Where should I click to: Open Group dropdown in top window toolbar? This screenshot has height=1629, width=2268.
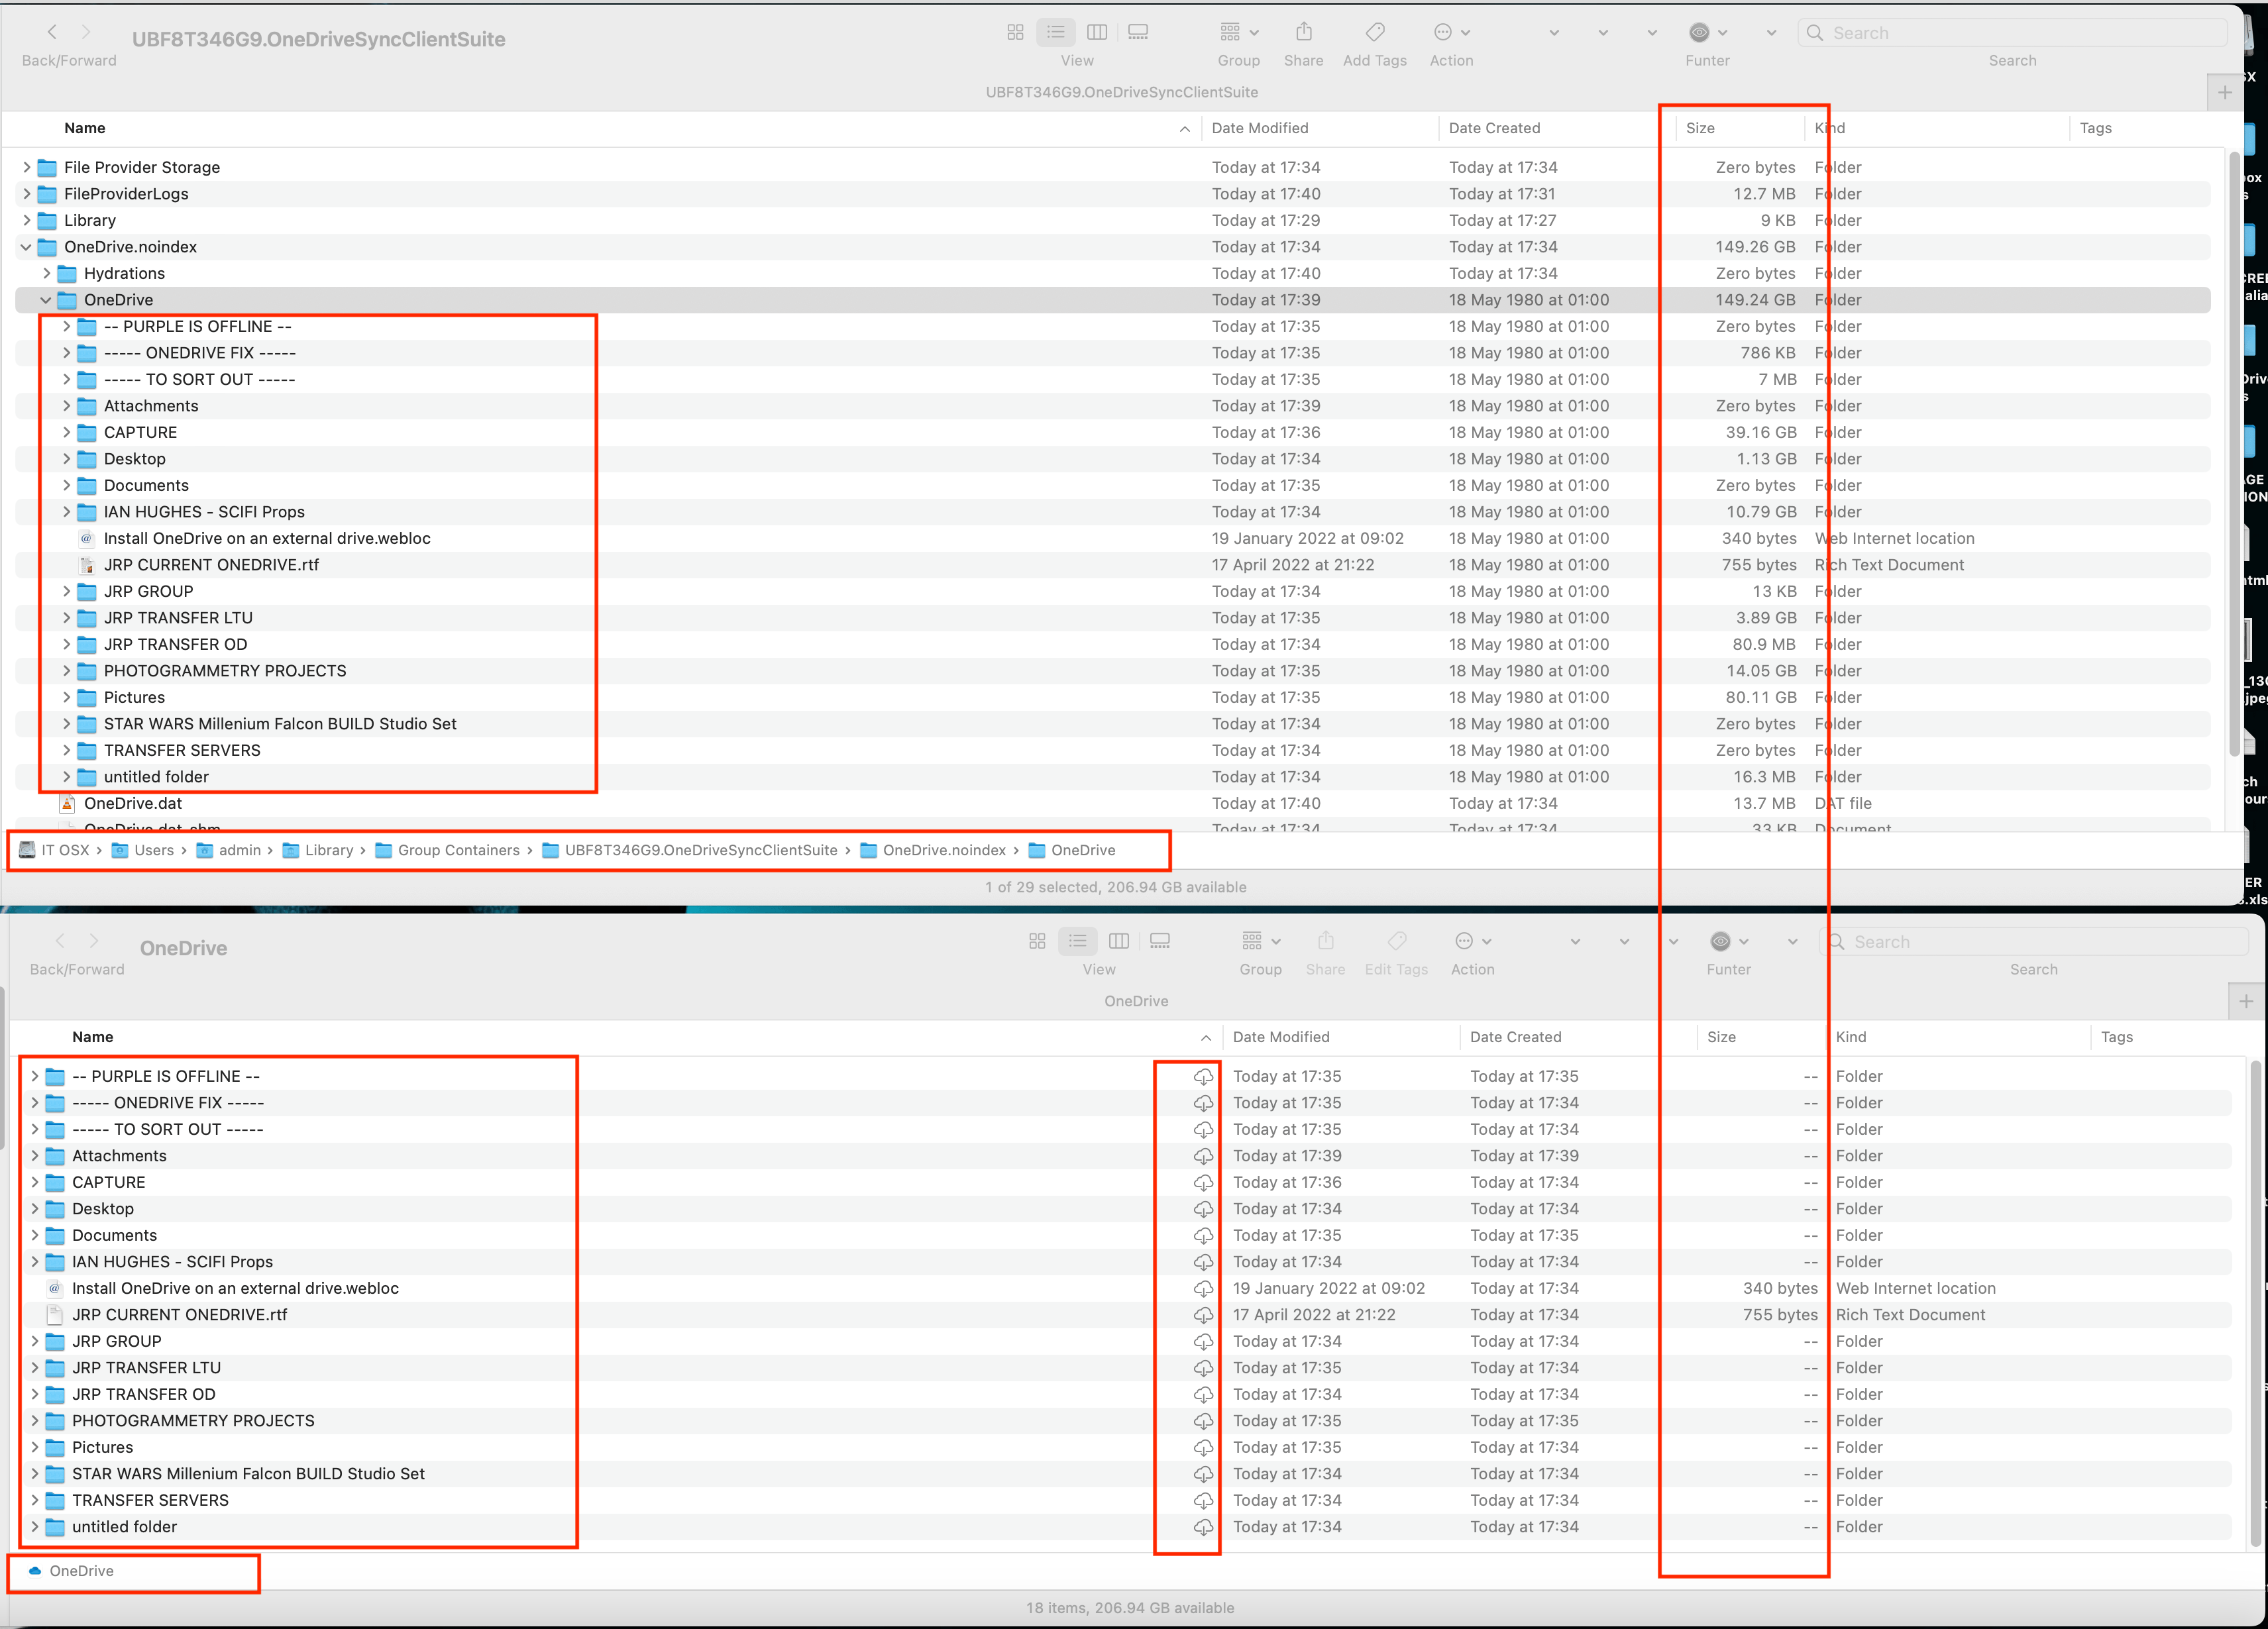coord(1238,33)
